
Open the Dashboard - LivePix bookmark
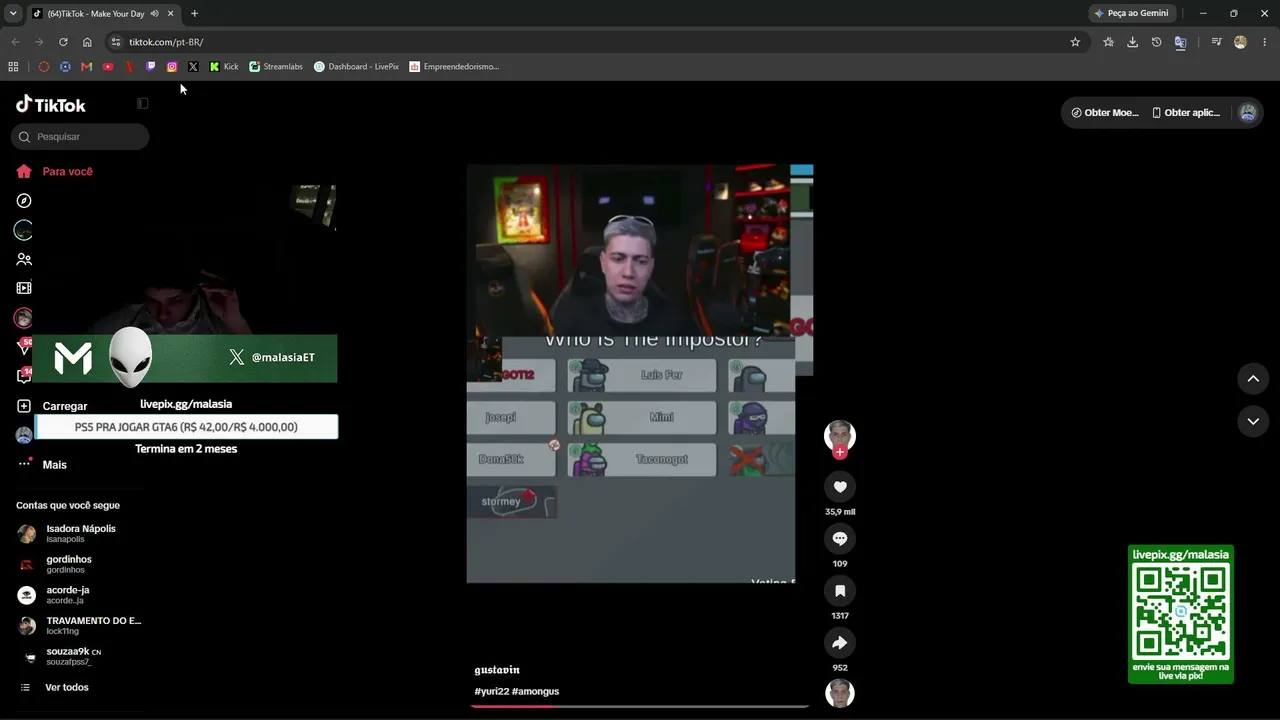coord(356,67)
